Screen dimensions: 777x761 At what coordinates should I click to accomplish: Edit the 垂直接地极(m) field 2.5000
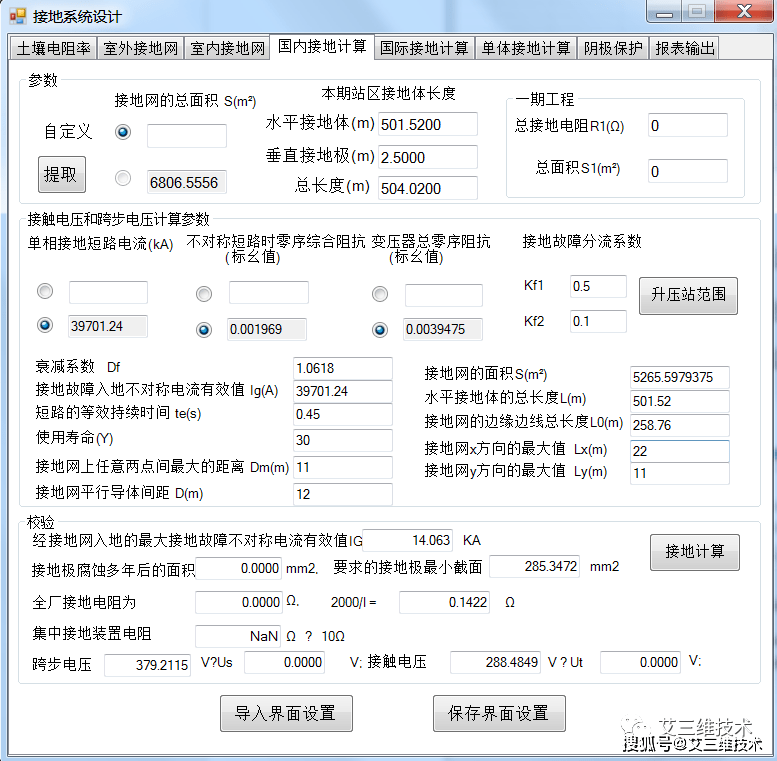click(428, 157)
